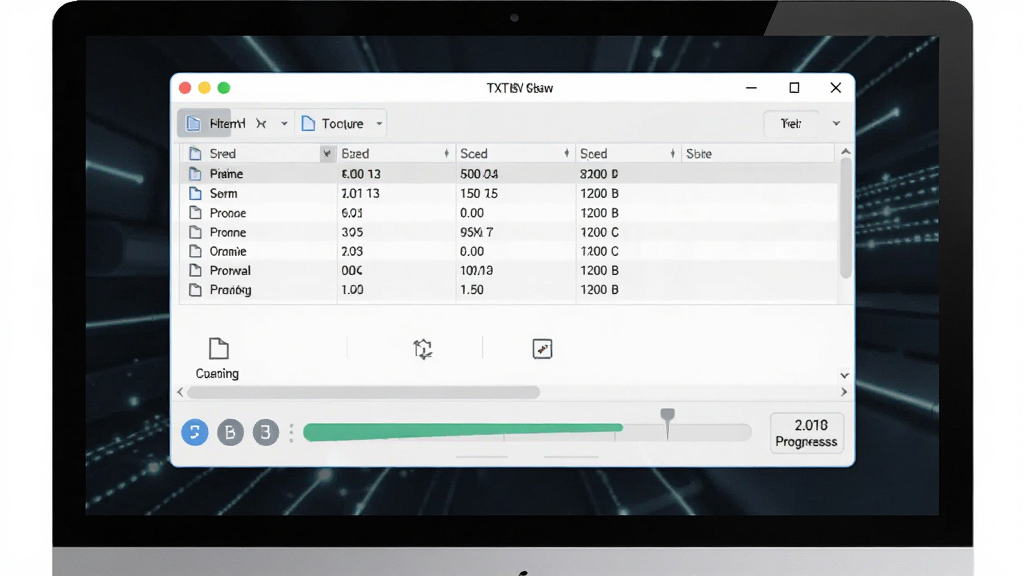Click the horizontal scrollbar thumb under the table
Viewport: 1024px width, 576px height.
[364, 392]
